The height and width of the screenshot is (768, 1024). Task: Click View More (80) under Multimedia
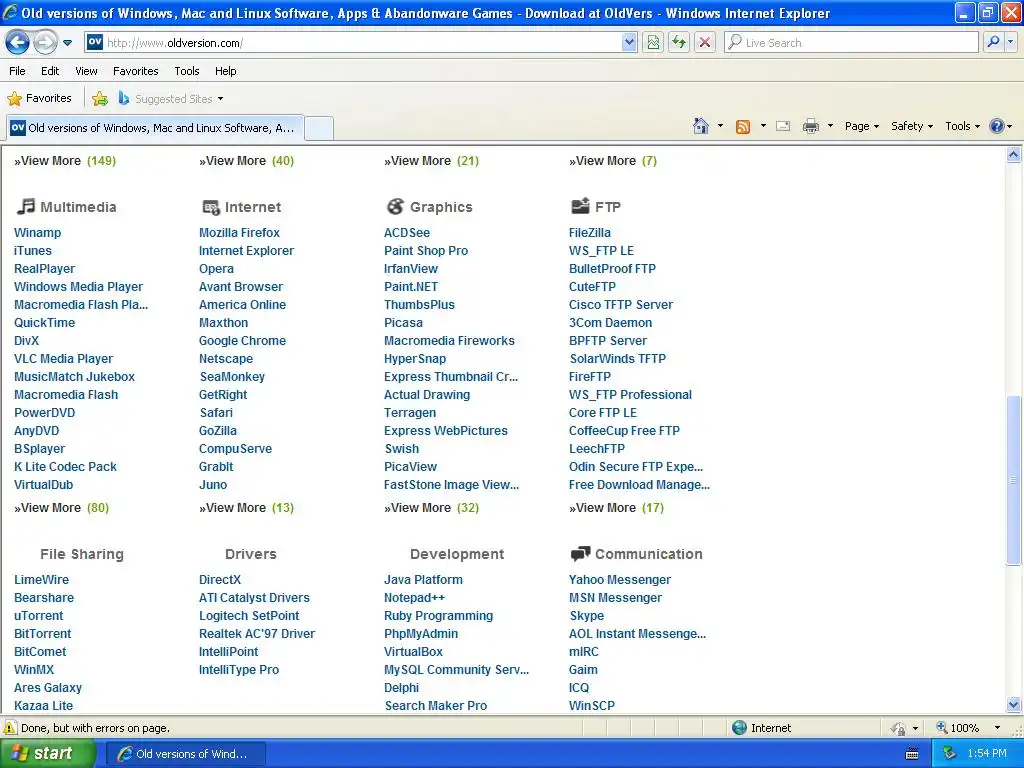tap(61, 507)
